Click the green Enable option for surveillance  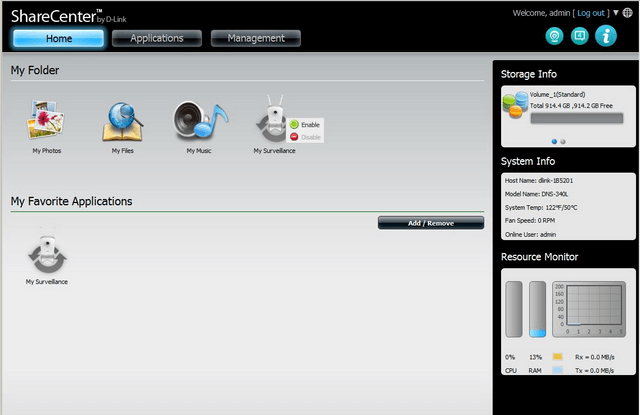pos(305,124)
